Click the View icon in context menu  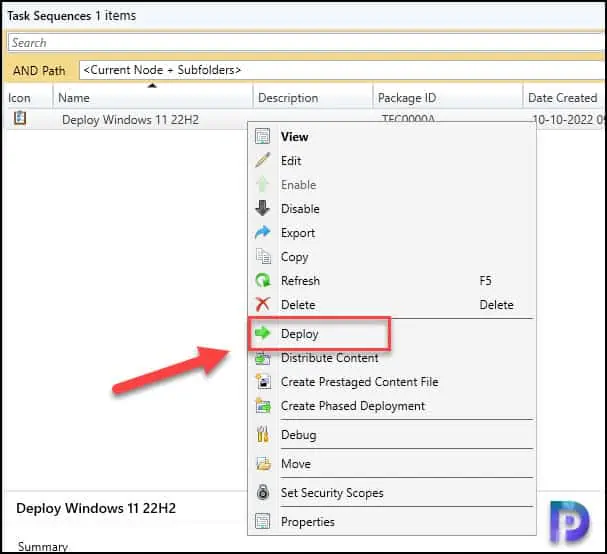pyautogui.click(x=263, y=136)
